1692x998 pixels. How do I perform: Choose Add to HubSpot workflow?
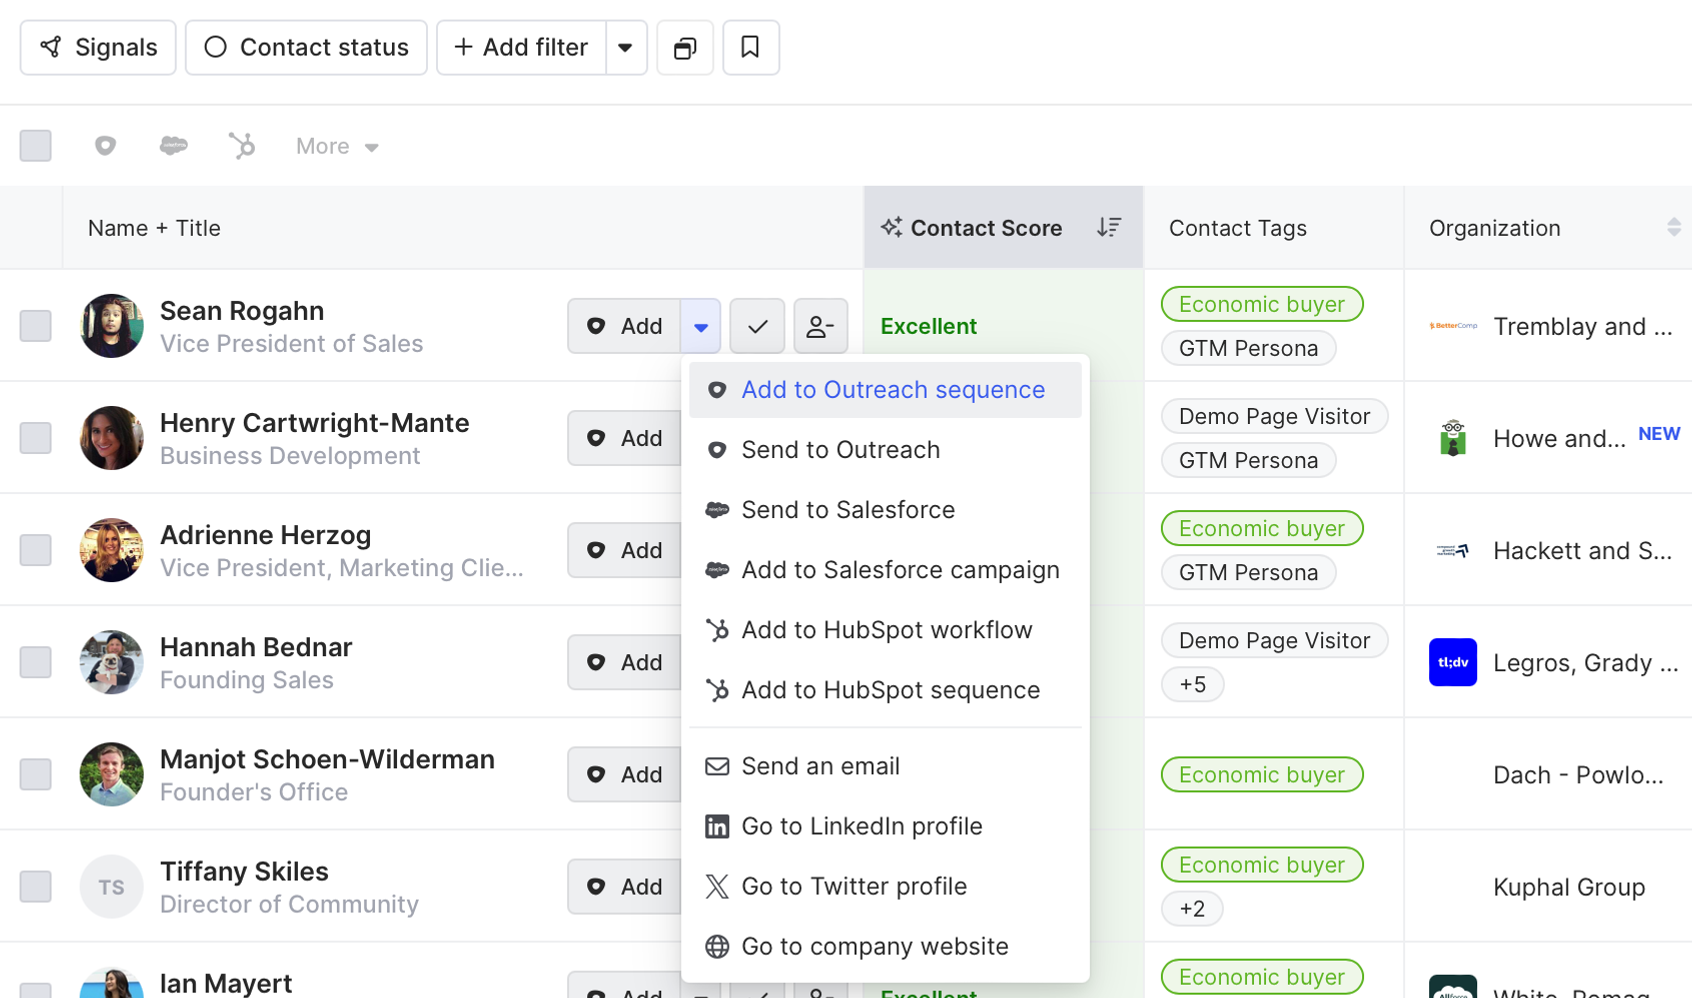[885, 630]
